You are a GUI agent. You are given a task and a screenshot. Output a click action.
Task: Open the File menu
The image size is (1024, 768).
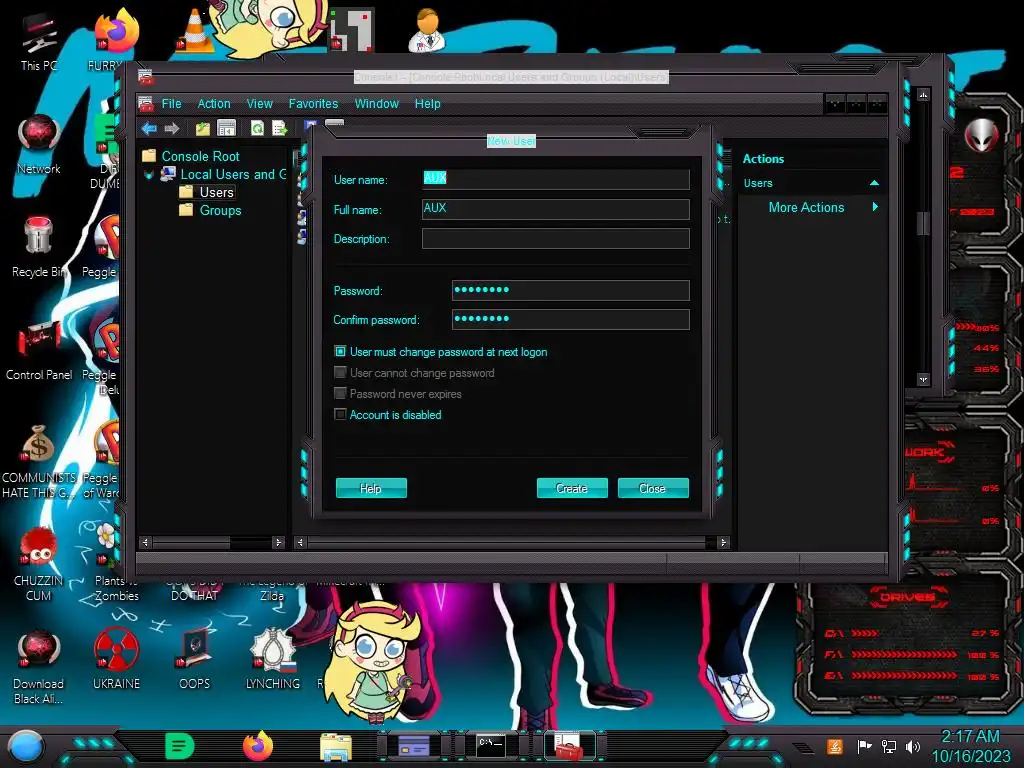[172, 104]
